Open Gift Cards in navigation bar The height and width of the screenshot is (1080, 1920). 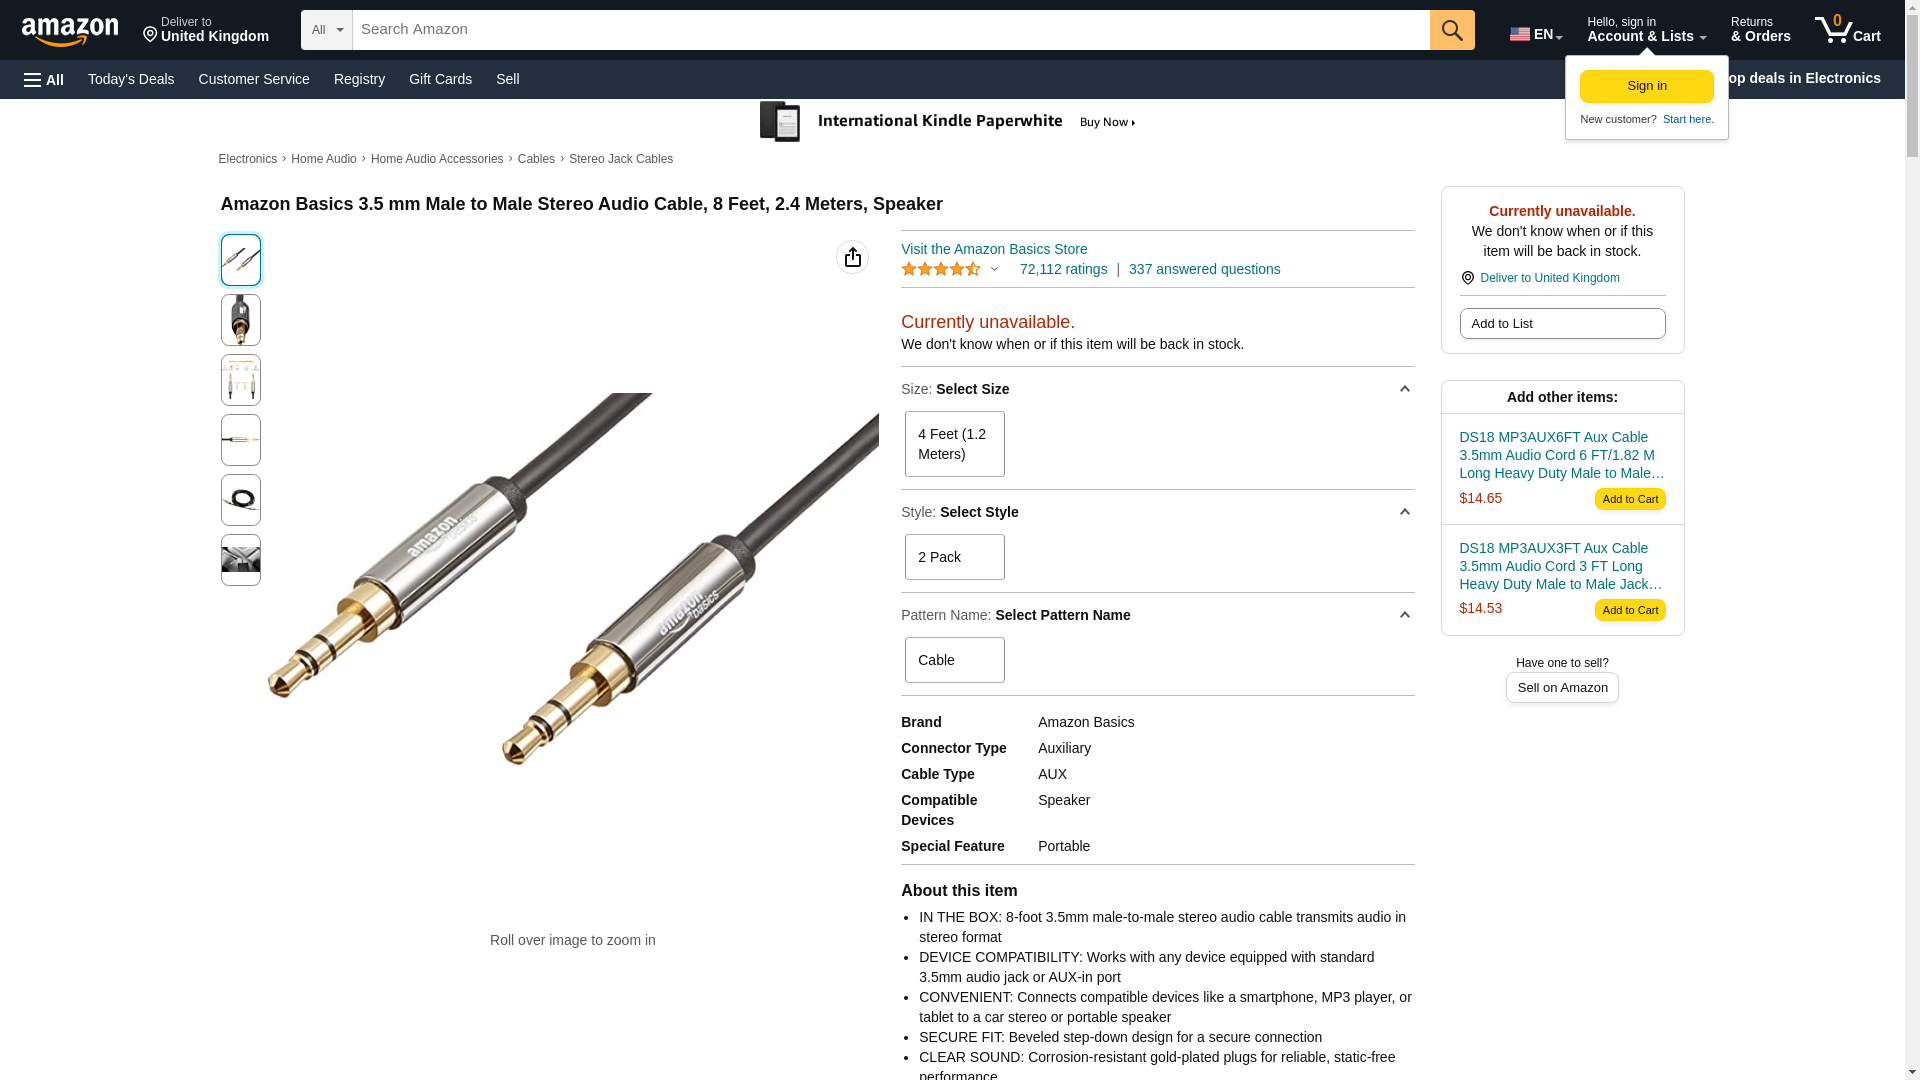click(440, 79)
